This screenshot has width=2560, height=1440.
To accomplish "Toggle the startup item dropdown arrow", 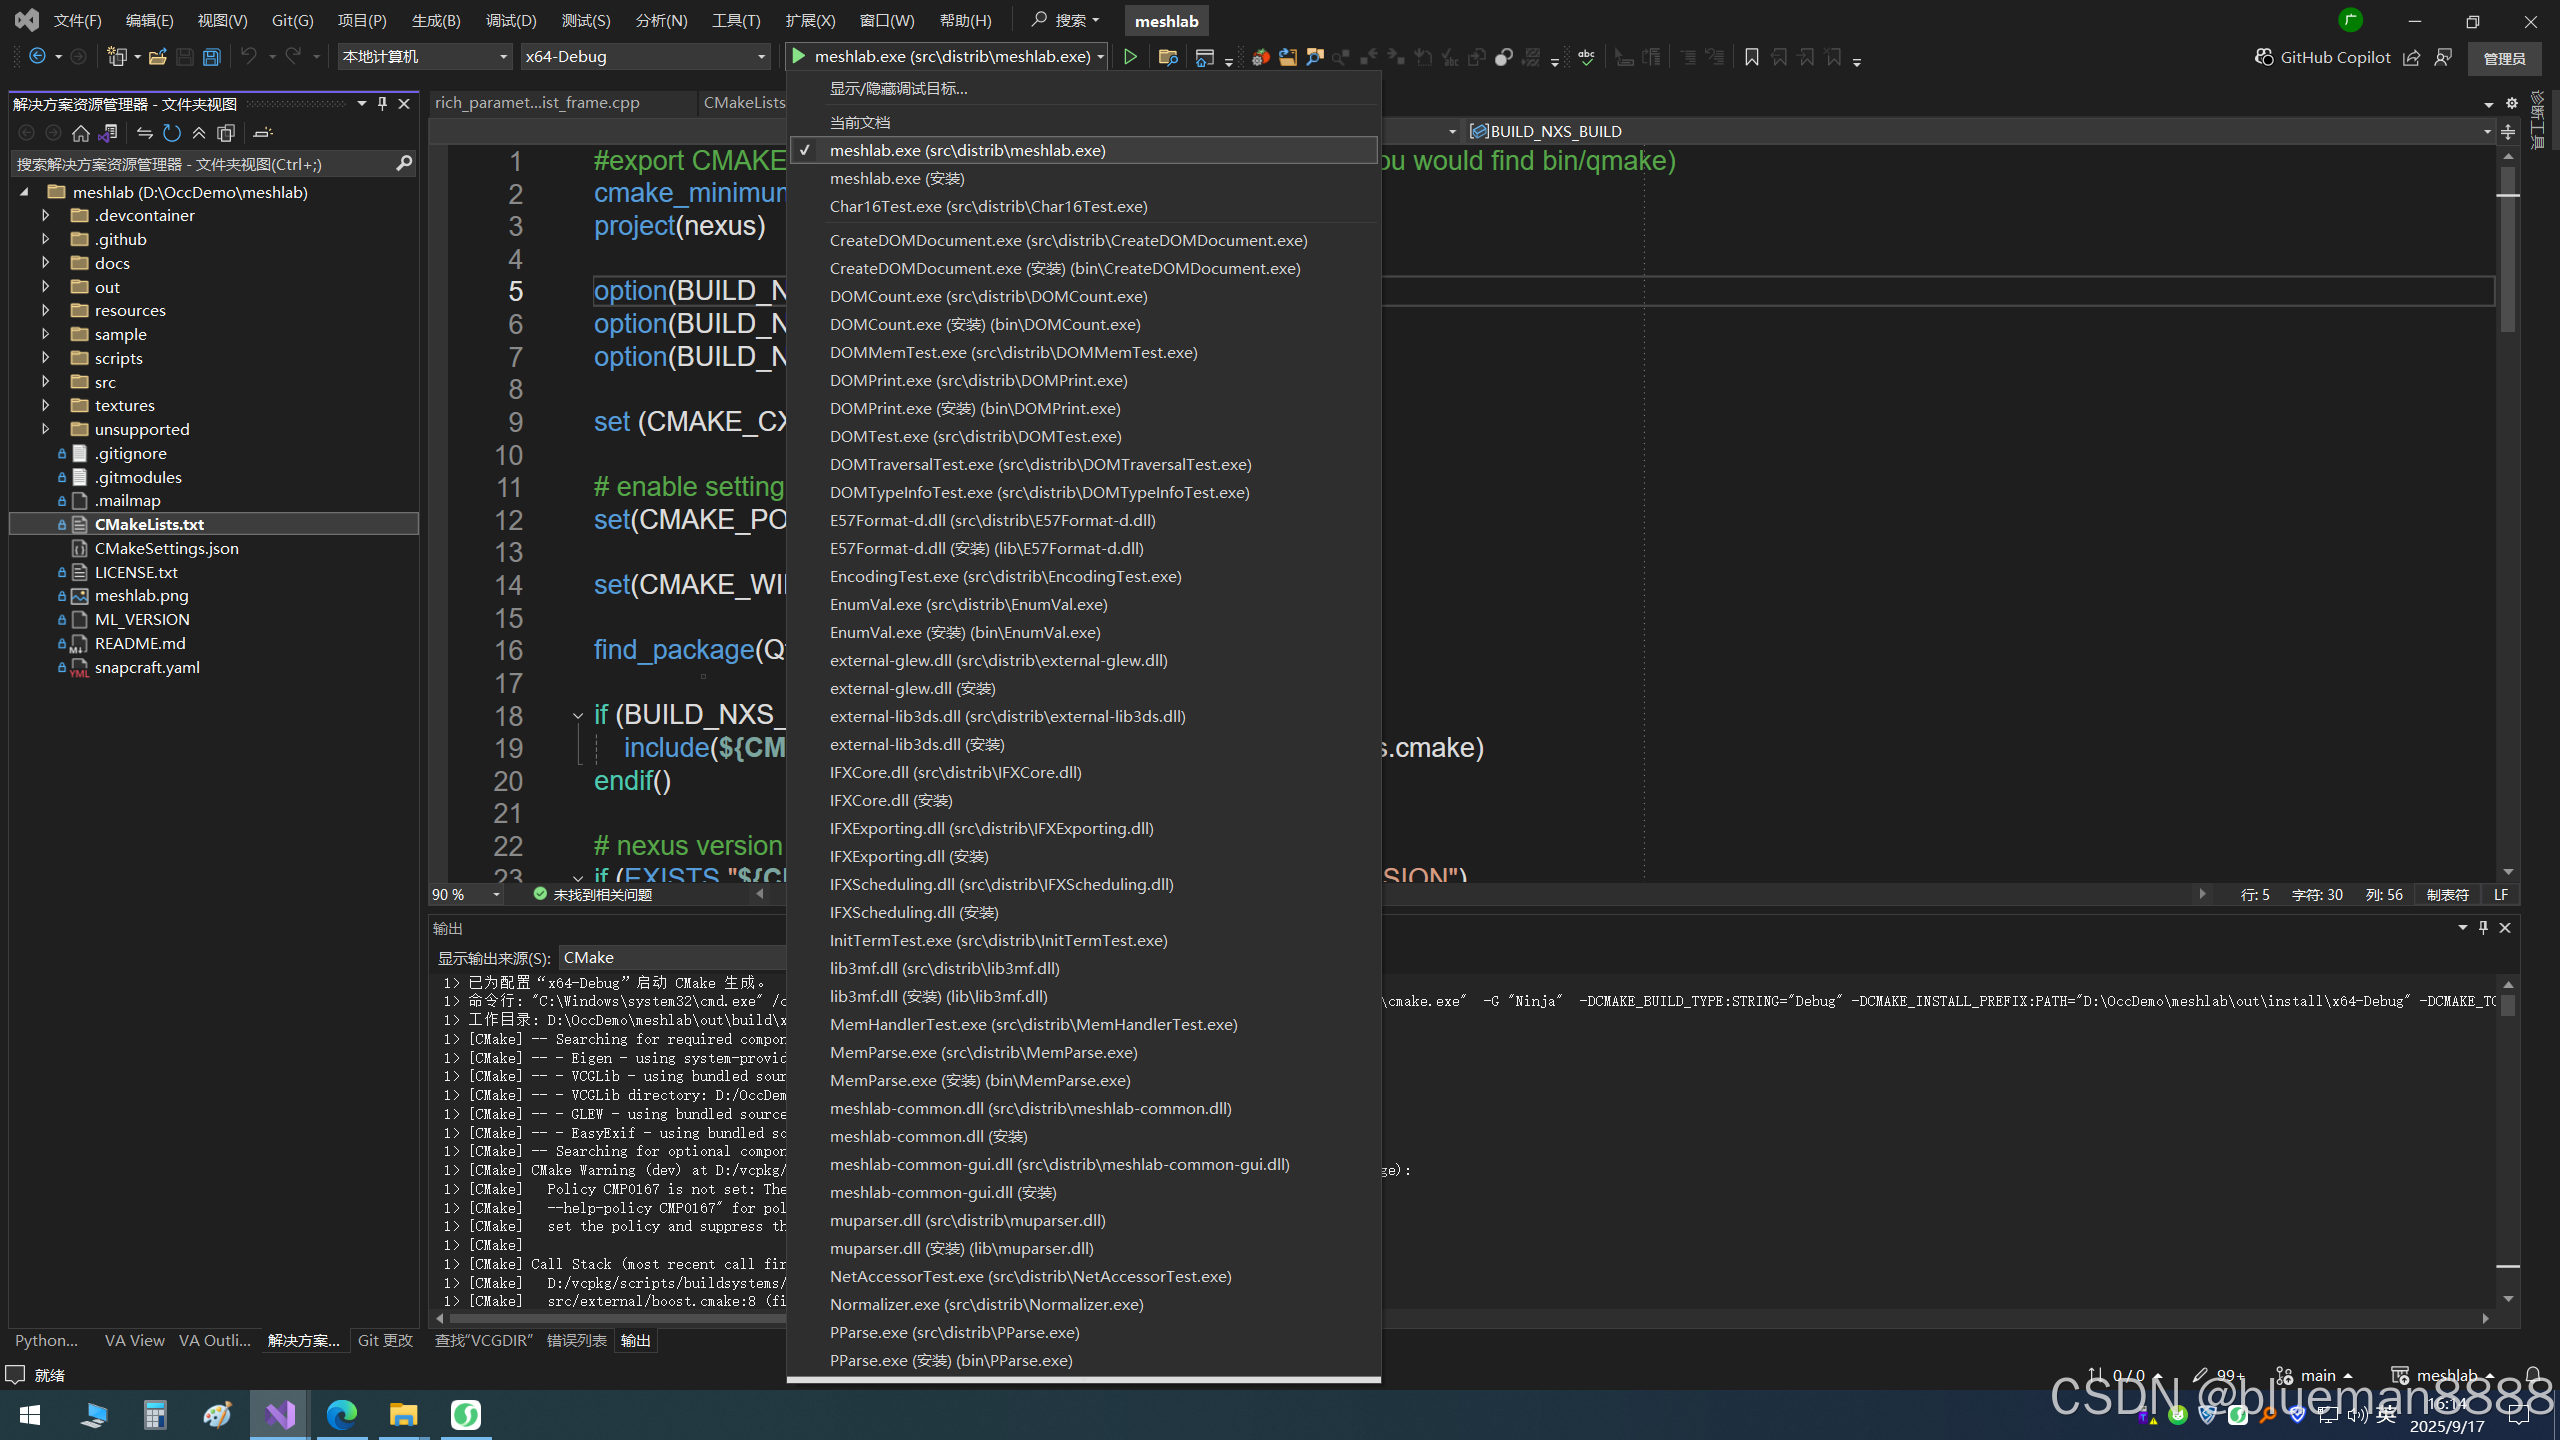I will pyautogui.click(x=1100, y=57).
